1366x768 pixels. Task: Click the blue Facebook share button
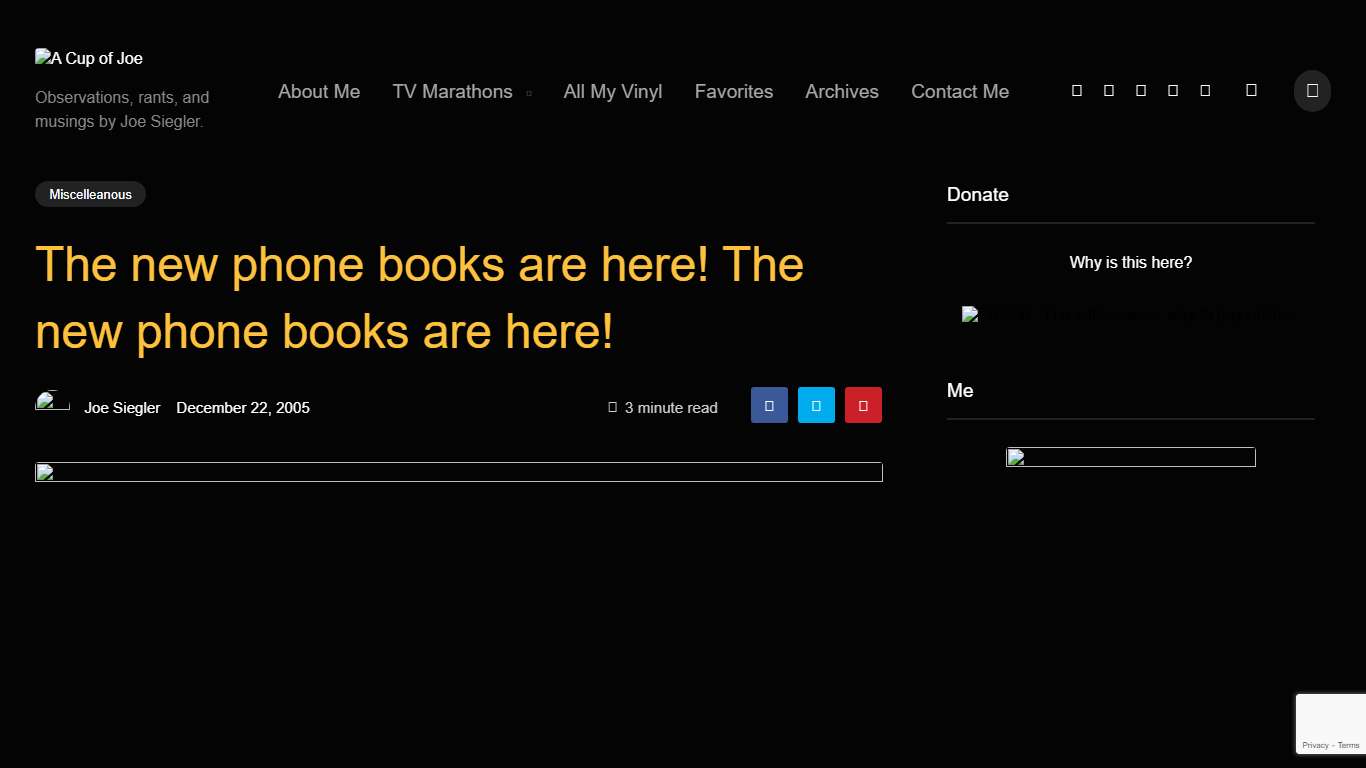click(769, 405)
